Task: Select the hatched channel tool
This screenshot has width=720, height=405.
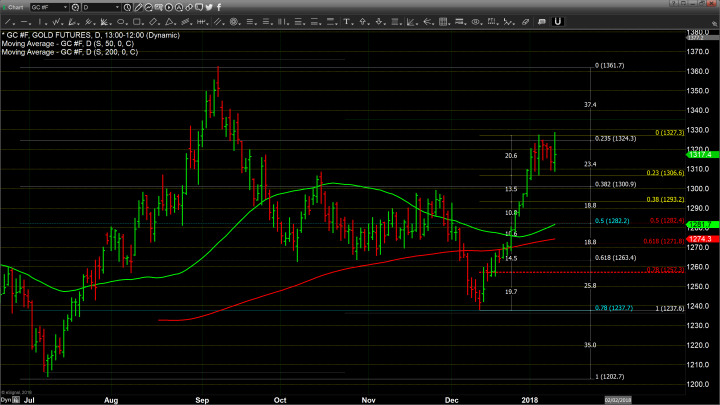Action: [x=186, y=22]
